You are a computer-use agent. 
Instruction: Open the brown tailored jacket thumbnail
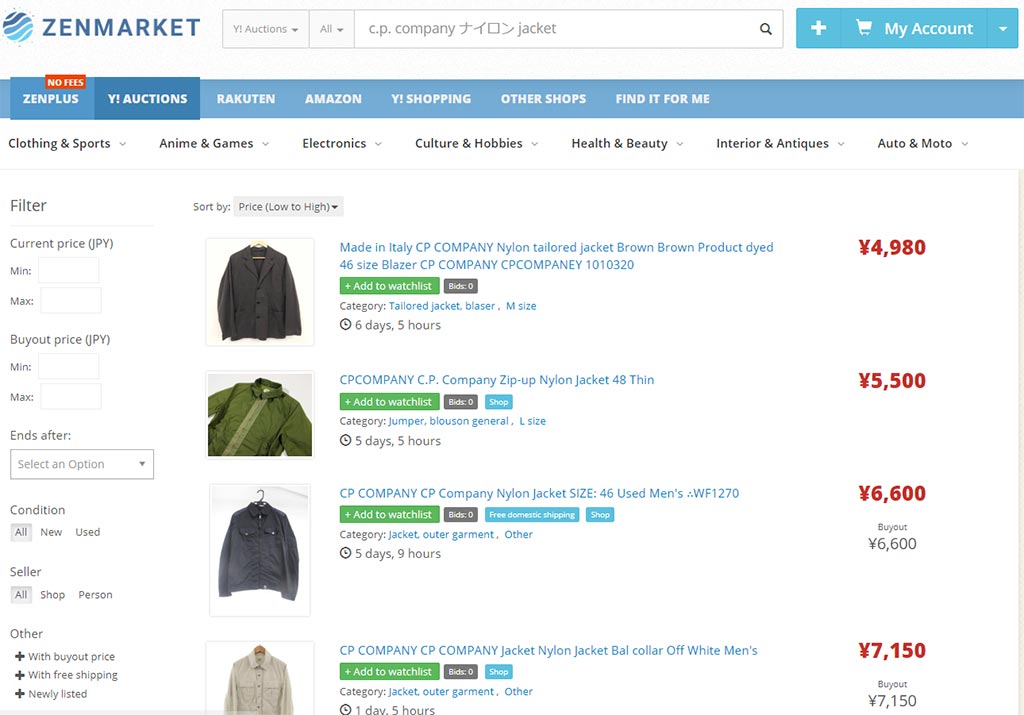coord(260,292)
